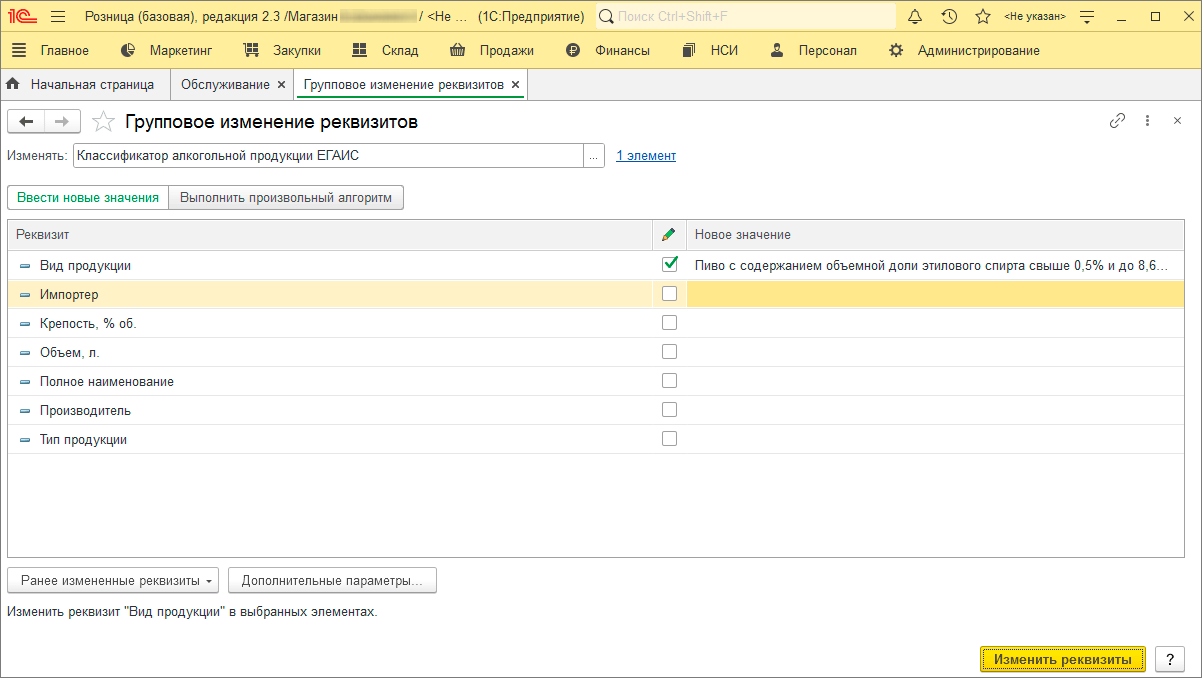Open the Ранее измененные реквизиты dropdown
The image size is (1202, 678).
tap(113, 580)
